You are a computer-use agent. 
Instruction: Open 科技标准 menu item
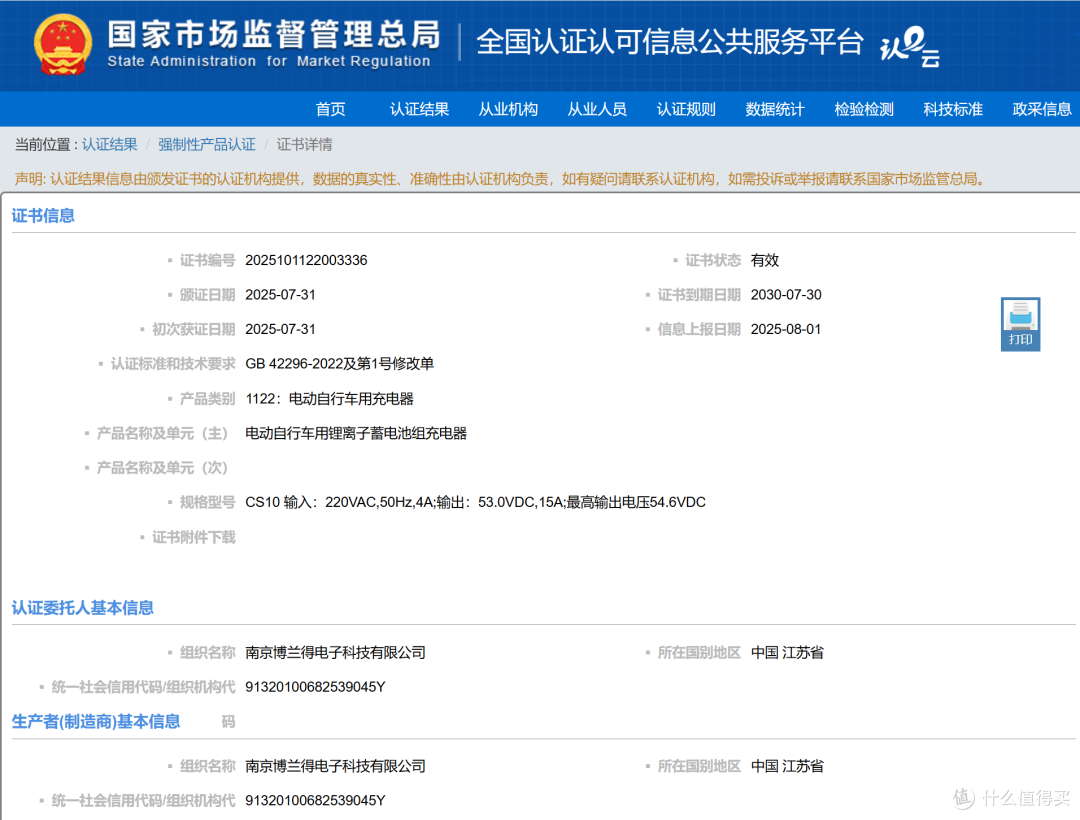pos(953,109)
